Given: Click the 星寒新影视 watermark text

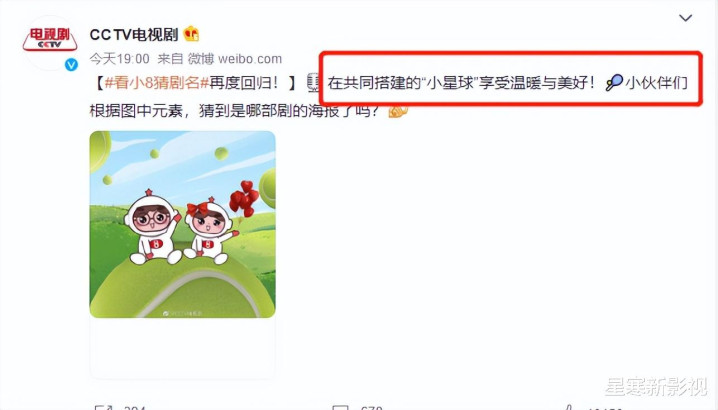Looking at the screenshot, I should coord(656,387).
